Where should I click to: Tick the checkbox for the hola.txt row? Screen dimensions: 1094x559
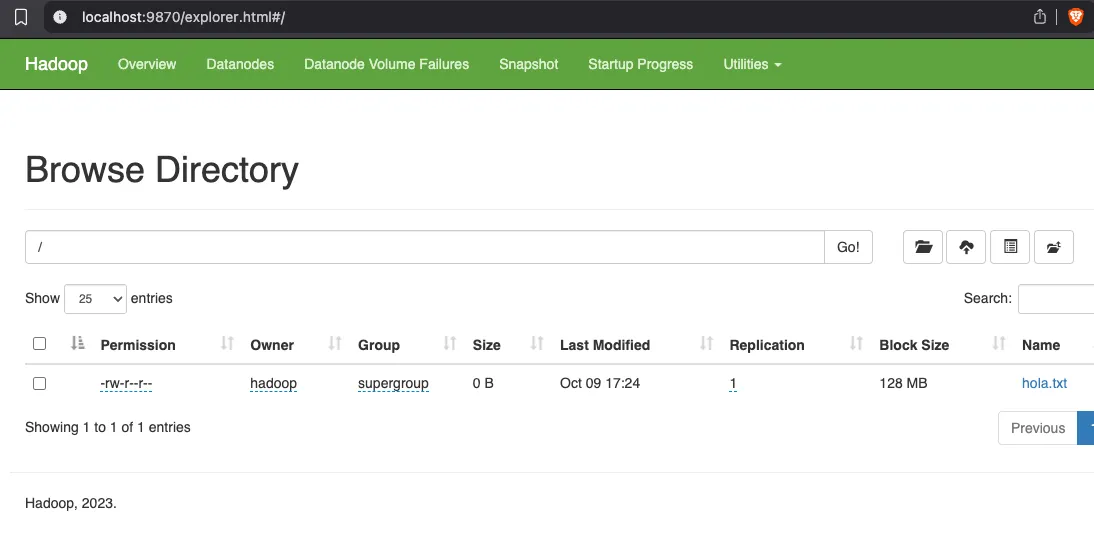[40, 383]
